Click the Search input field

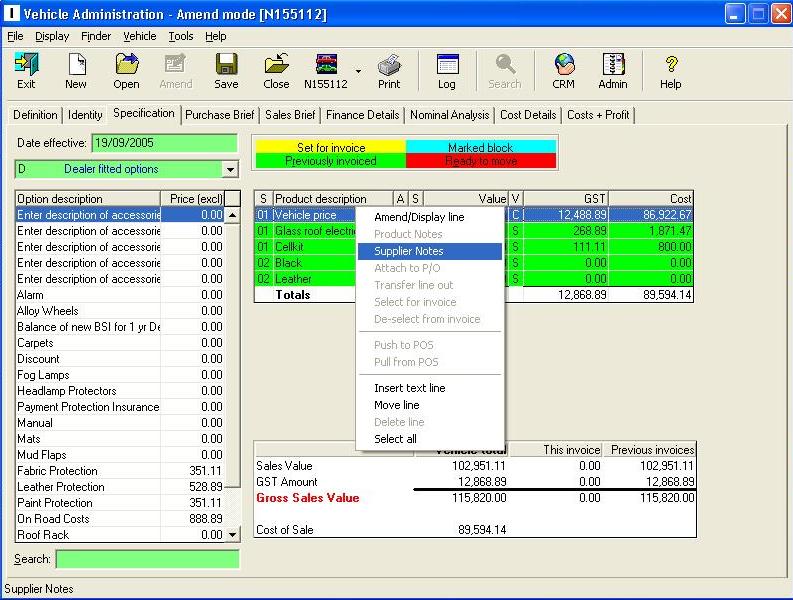point(147,559)
